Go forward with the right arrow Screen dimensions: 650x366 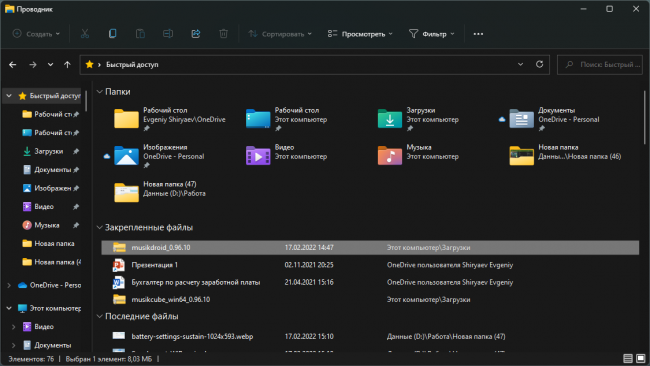click(33, 65)
